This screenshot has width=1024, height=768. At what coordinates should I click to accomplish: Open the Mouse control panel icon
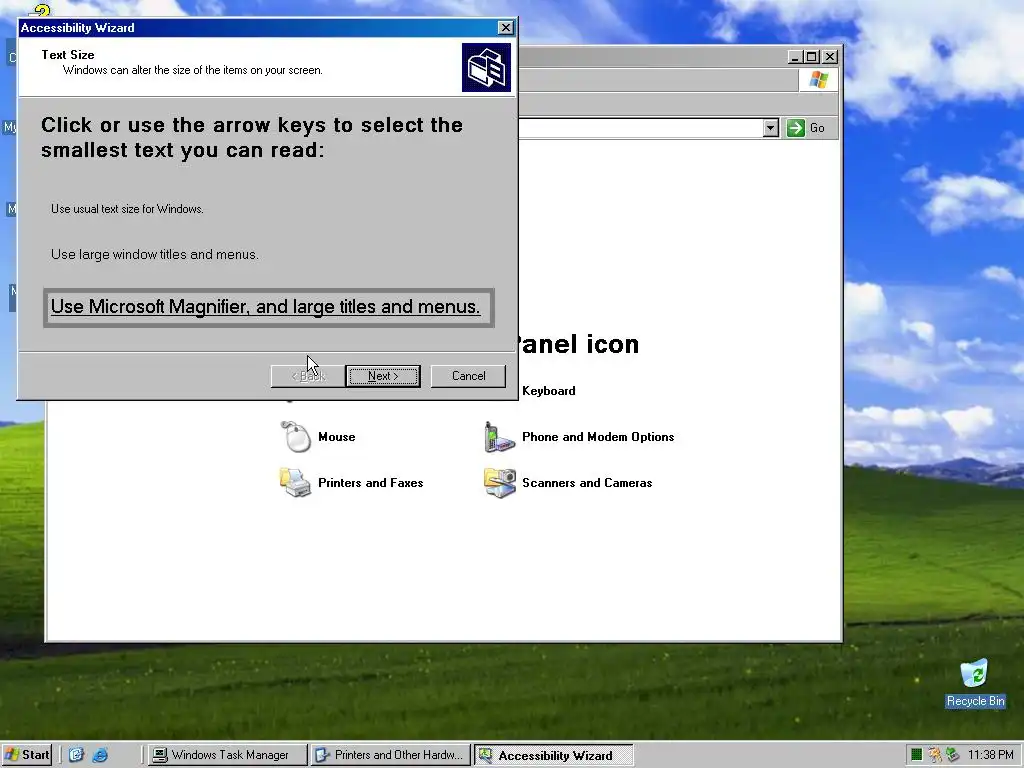click(x=296, y=436)
